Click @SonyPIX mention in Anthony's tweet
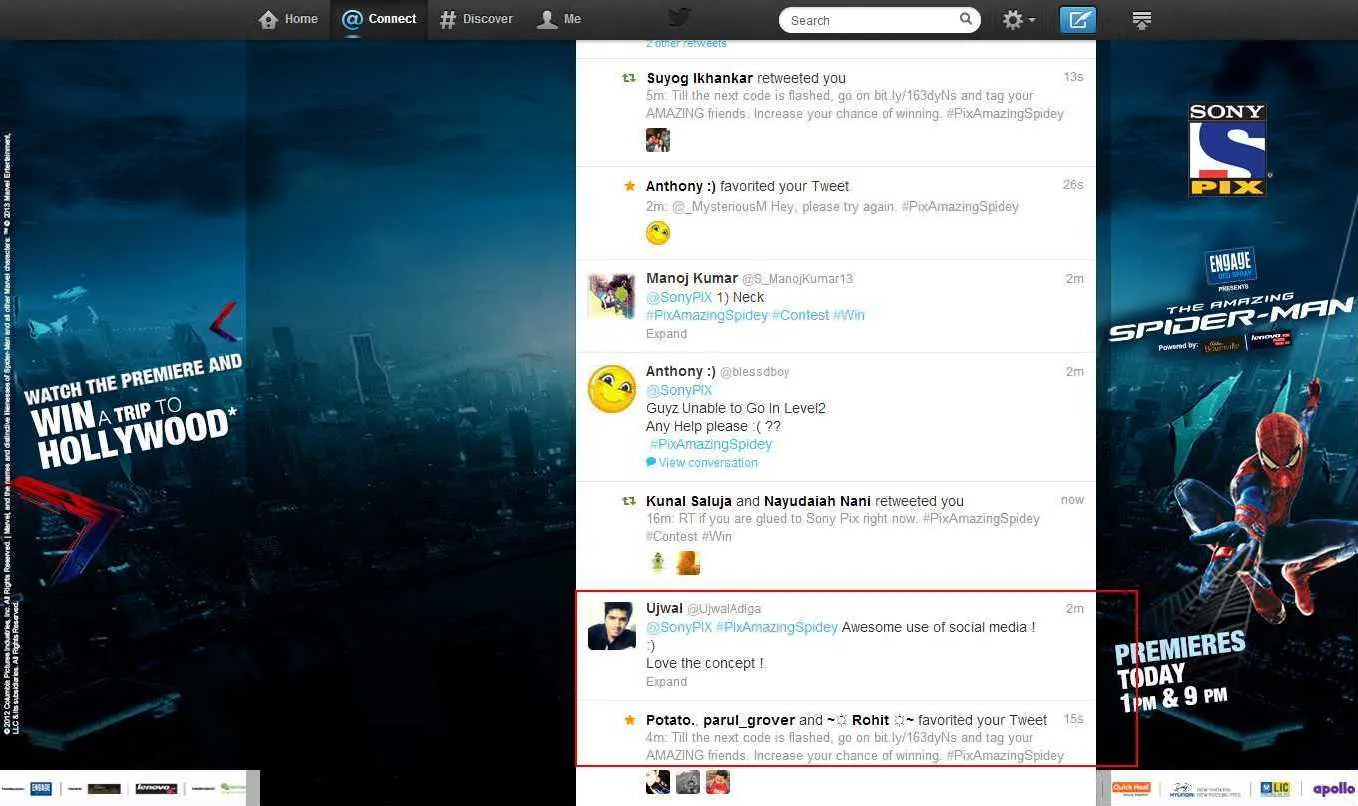This screenshot has height=806, width=1358. [679, 390]
